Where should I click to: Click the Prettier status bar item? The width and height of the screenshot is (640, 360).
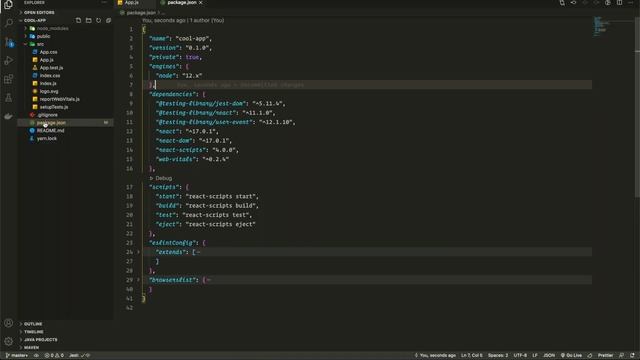pos(605,356)
